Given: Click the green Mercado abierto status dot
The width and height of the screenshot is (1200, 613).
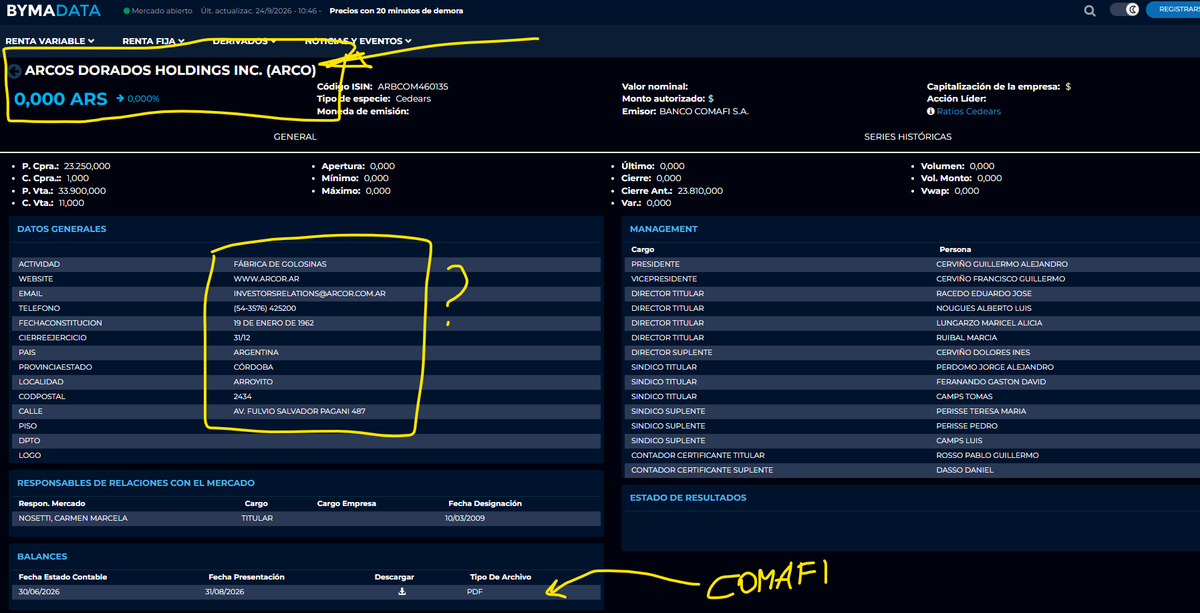Looking at the screenshot, I should point(127,11).
